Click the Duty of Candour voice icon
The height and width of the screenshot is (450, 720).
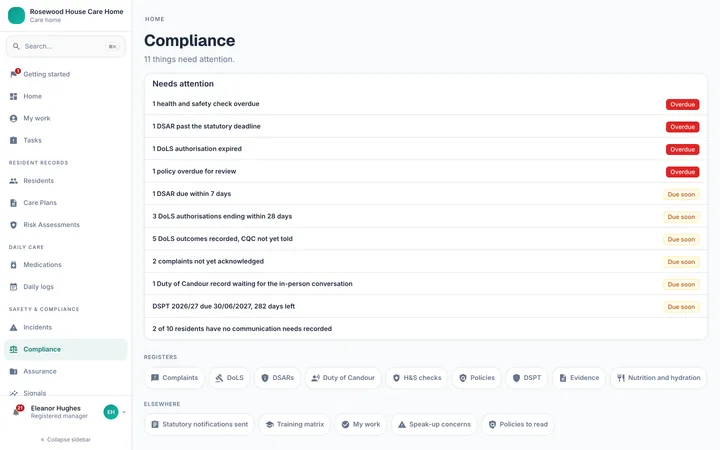315,378
